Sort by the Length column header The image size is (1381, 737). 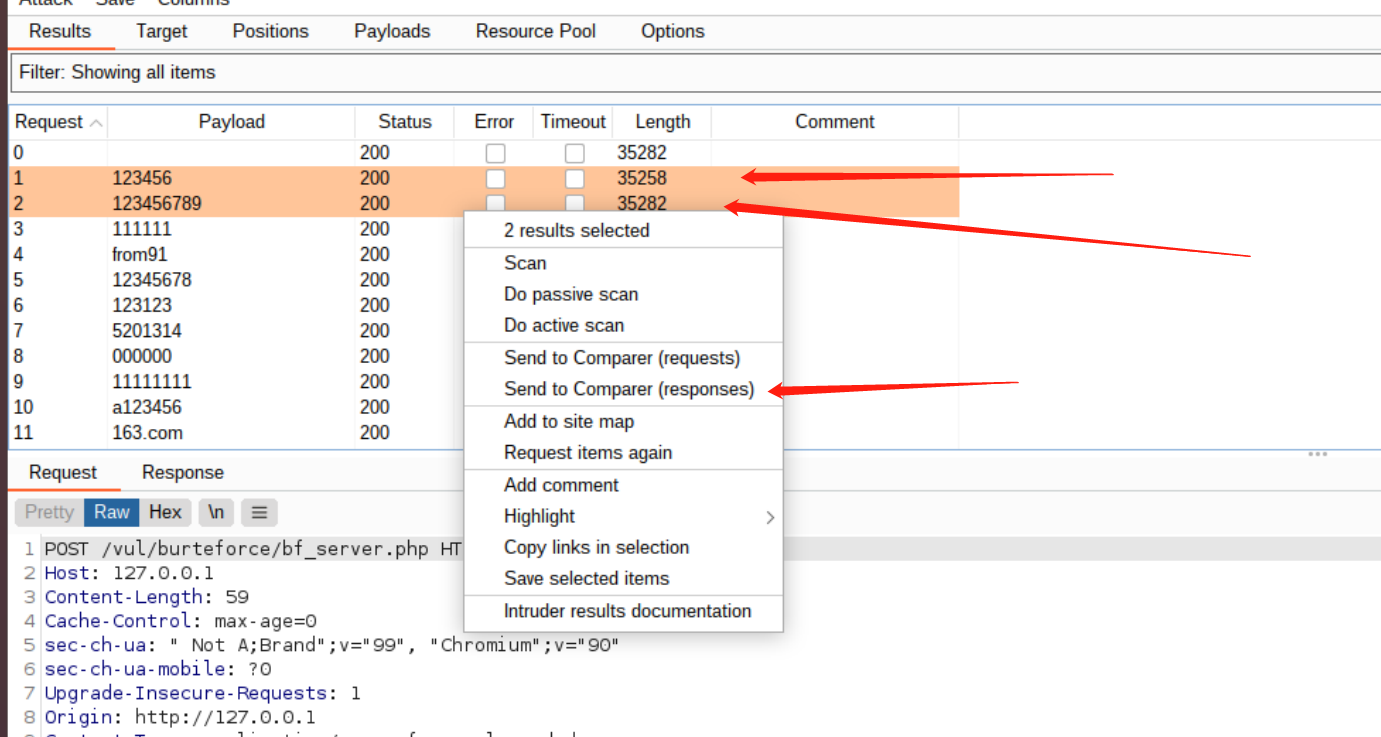(662, 122)
